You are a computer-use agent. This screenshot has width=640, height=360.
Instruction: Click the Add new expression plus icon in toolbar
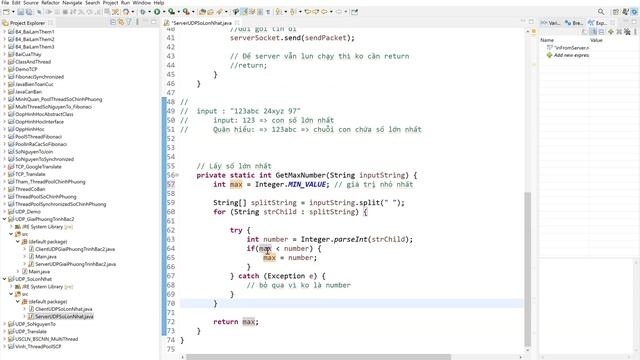pyautogui.click(x=611, y=31)
